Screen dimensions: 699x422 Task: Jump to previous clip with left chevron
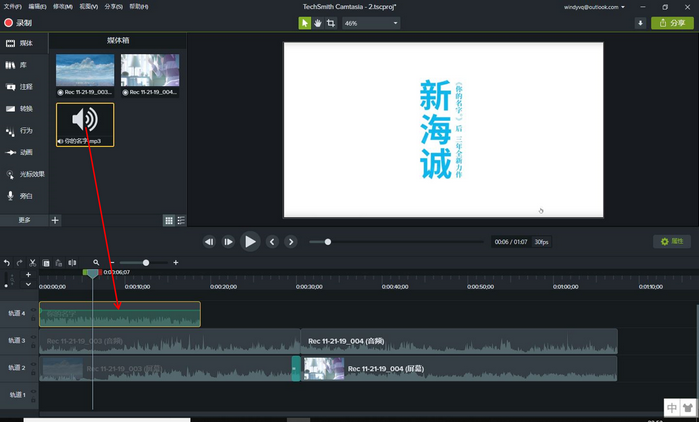pos(272,242)
